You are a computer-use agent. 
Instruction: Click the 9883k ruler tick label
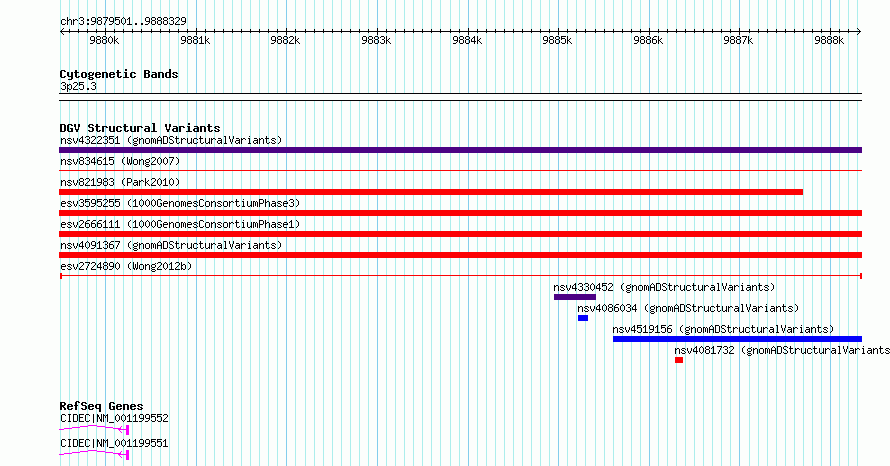click(376, 40)
